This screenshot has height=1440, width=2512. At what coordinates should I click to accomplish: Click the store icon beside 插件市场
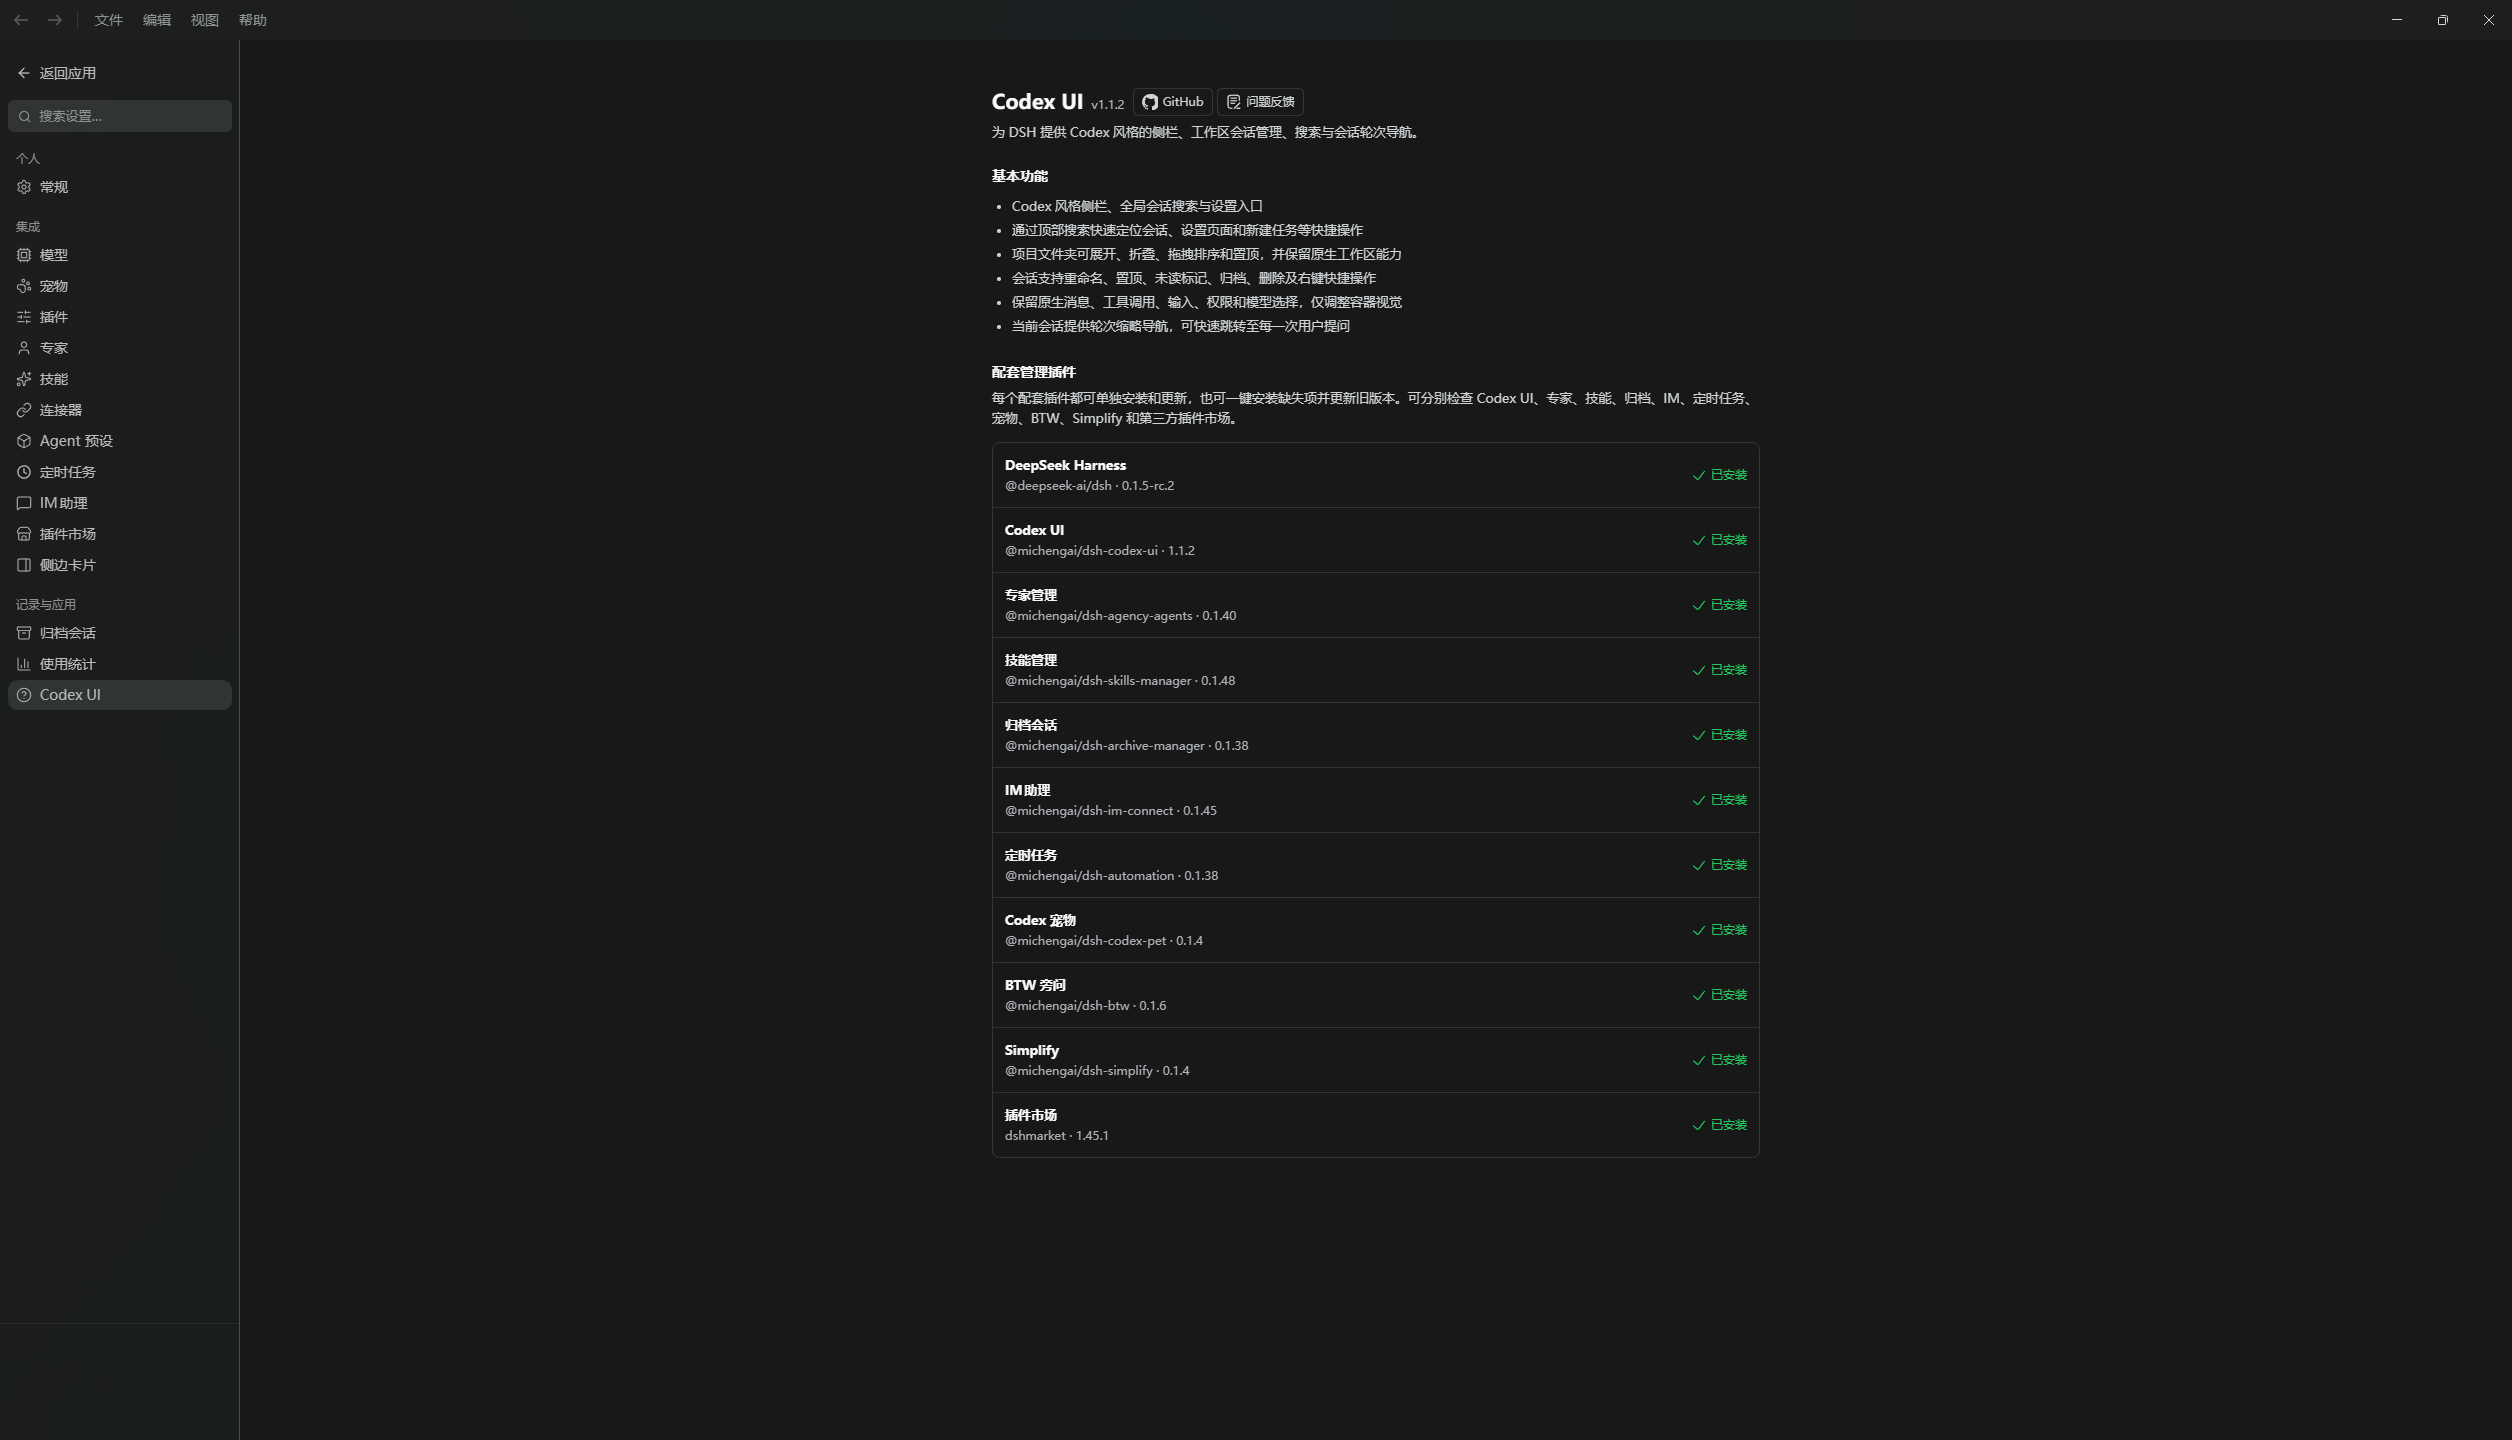(24, 534)
